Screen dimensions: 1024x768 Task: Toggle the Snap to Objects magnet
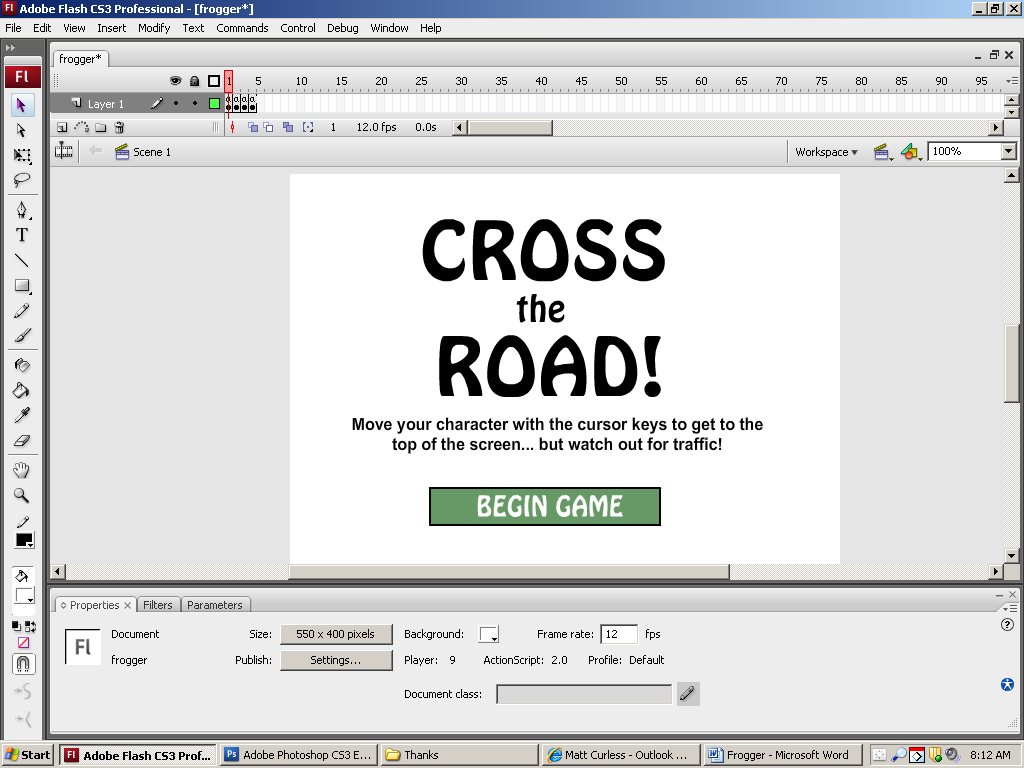tap(23, 664)
